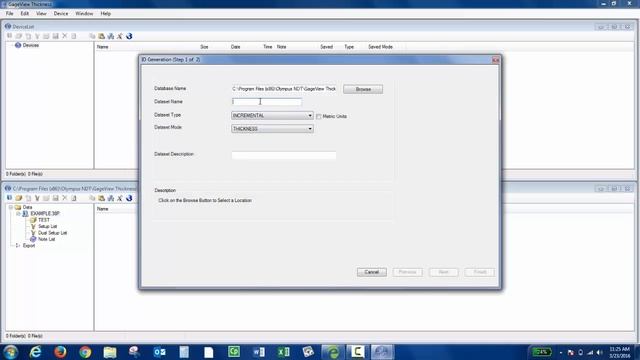This screenshot has width=640, height=360.
Task: Click the open folder icon in database window toolbar
Action: [19, 198]
